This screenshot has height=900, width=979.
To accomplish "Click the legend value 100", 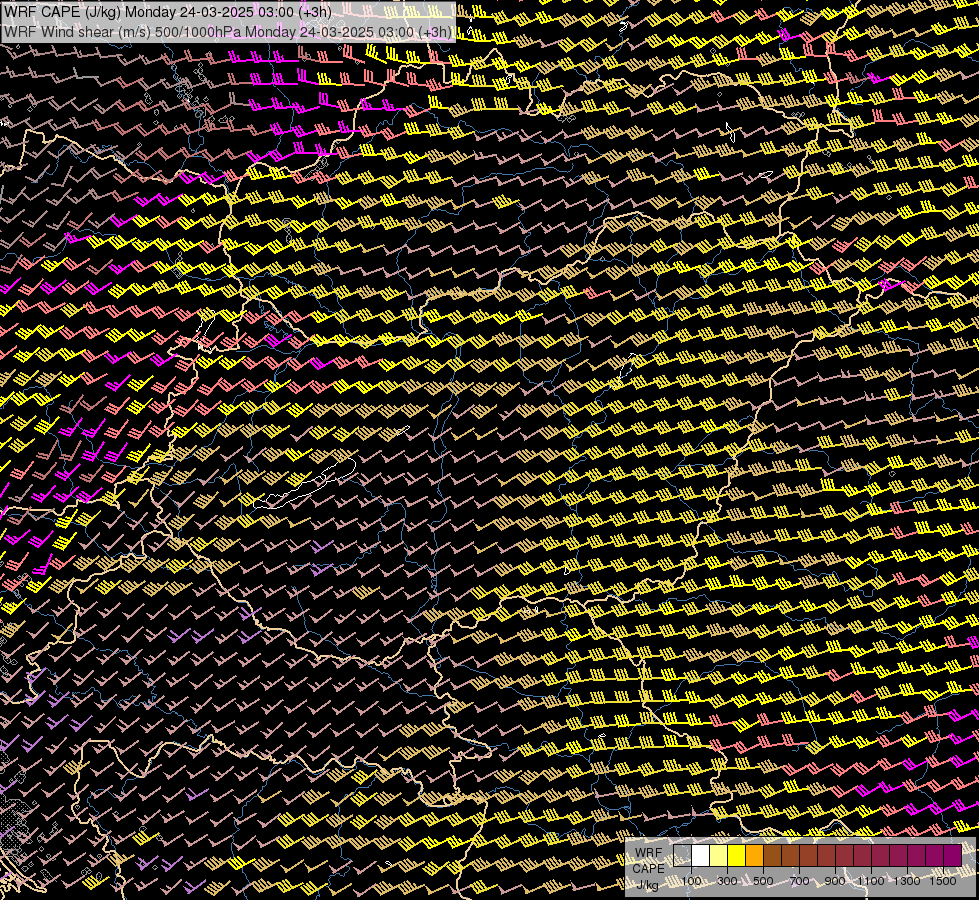I will click(691, 881).
